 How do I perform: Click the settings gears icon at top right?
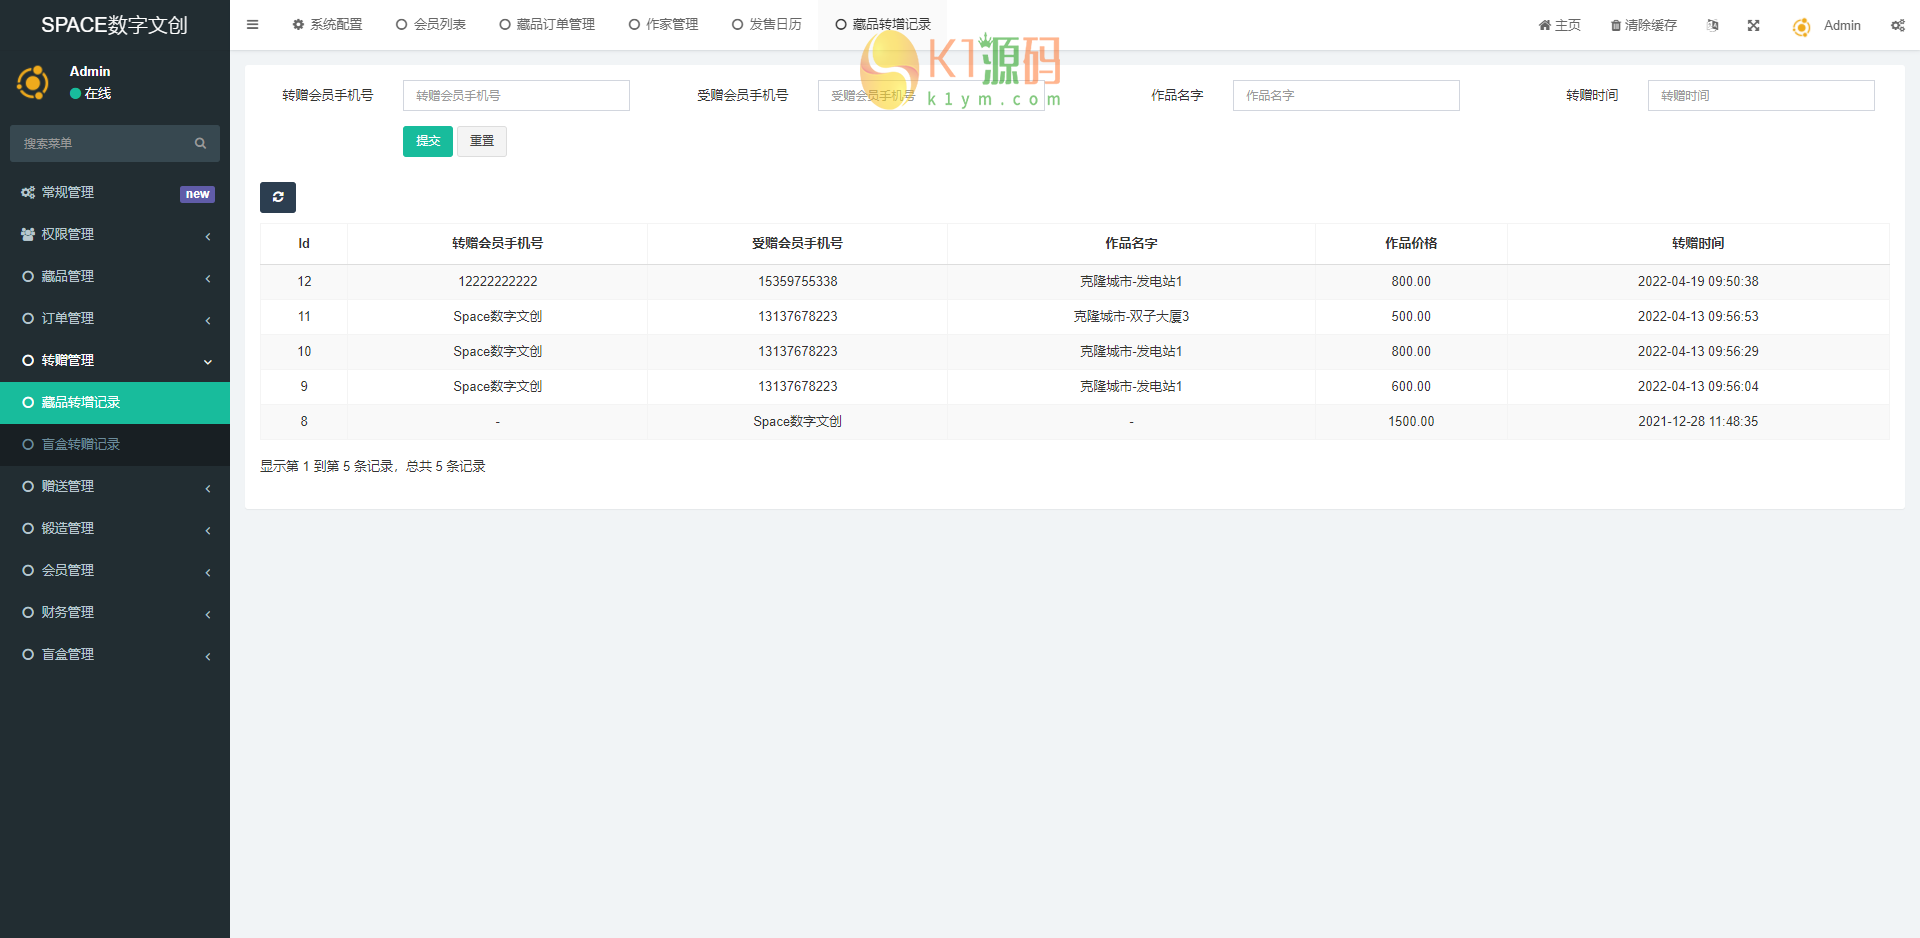click(x=1897, y=25)
